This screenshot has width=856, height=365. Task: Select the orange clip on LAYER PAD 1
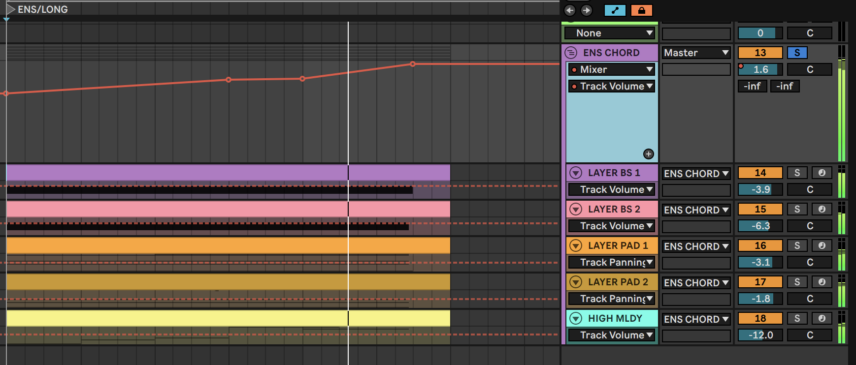tap(228, 246)
